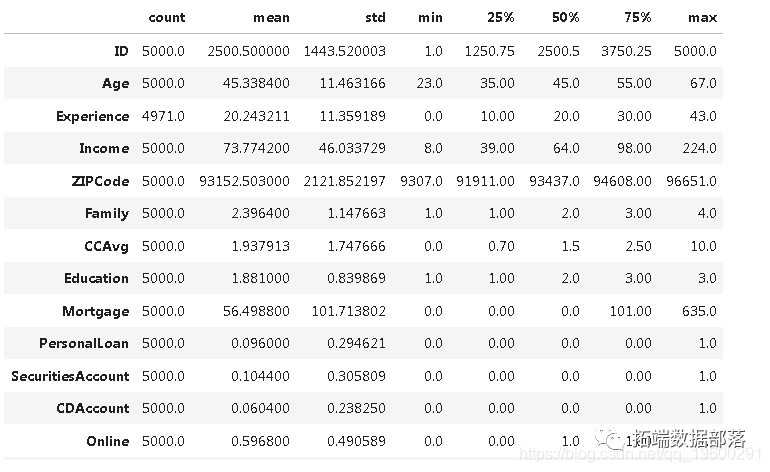Image resolution: width=770 pixels, height=472 pixels.
Task: Click Education std value 0.839869
Action: point(357,278)
